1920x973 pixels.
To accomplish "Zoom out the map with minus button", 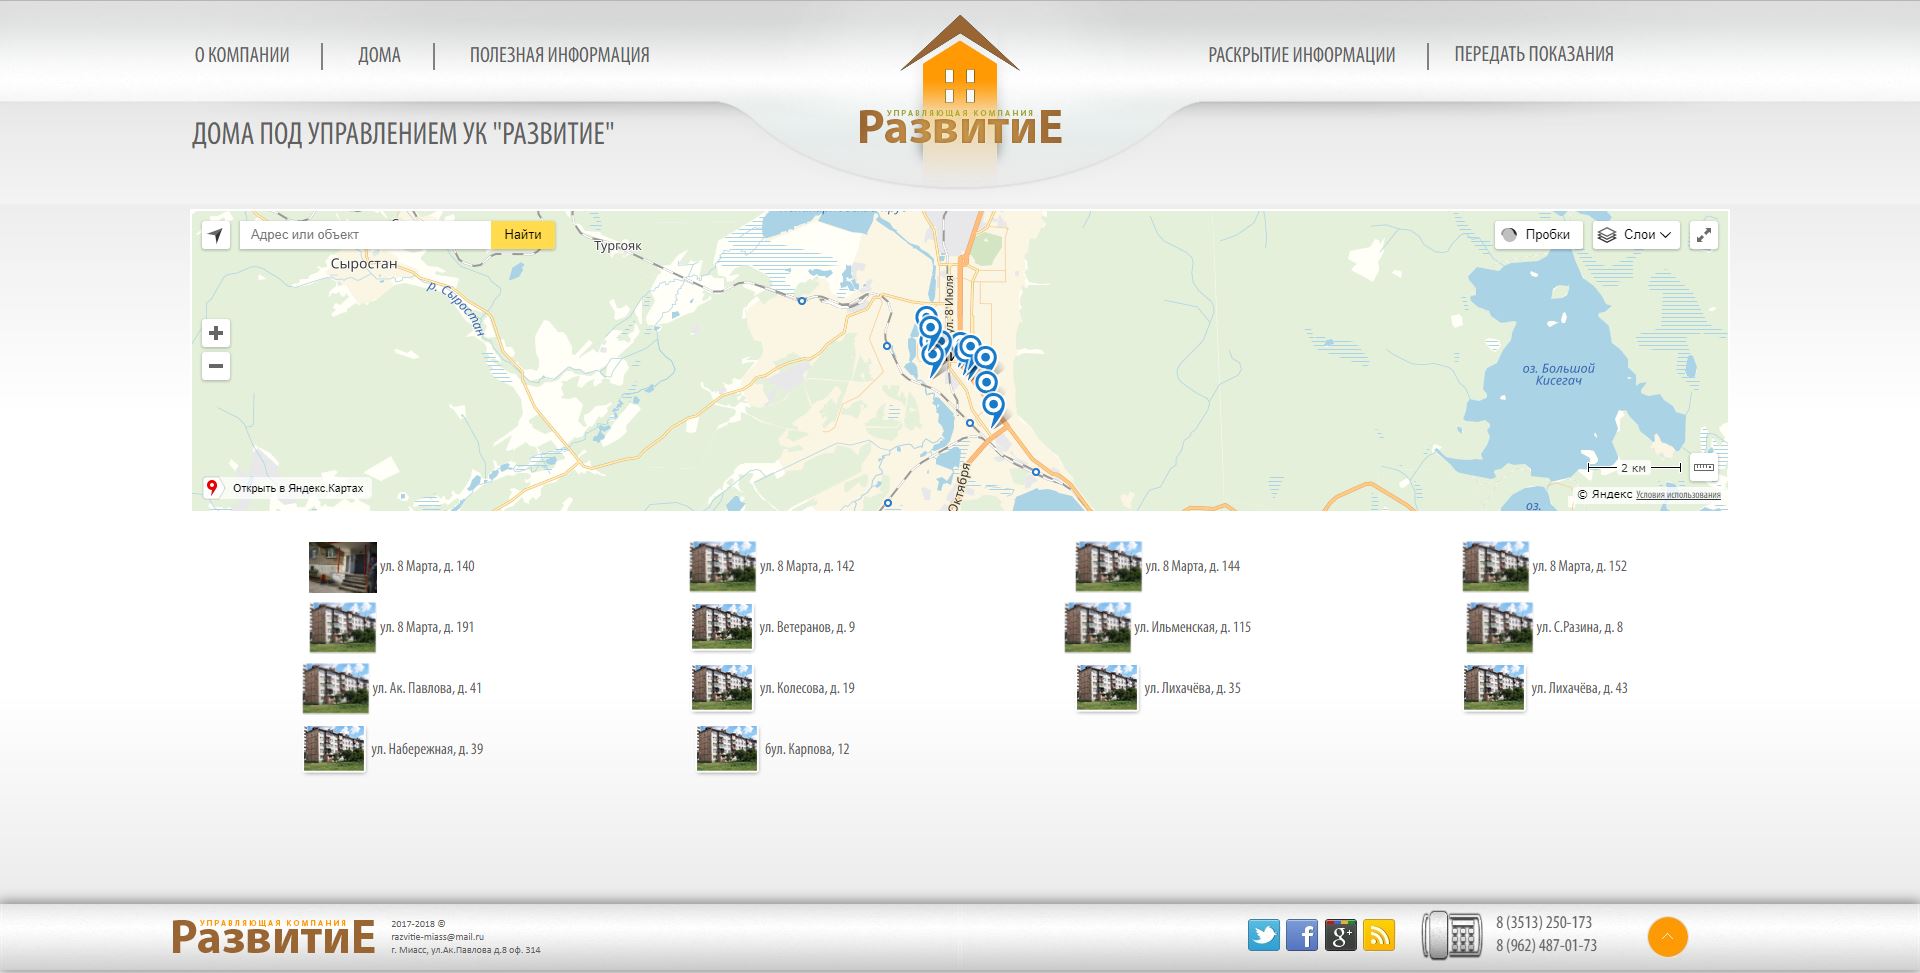I will (x=216, y=366).
